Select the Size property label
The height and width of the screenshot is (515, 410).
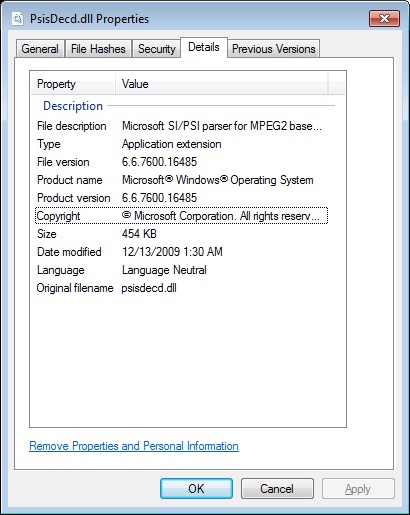47,234
